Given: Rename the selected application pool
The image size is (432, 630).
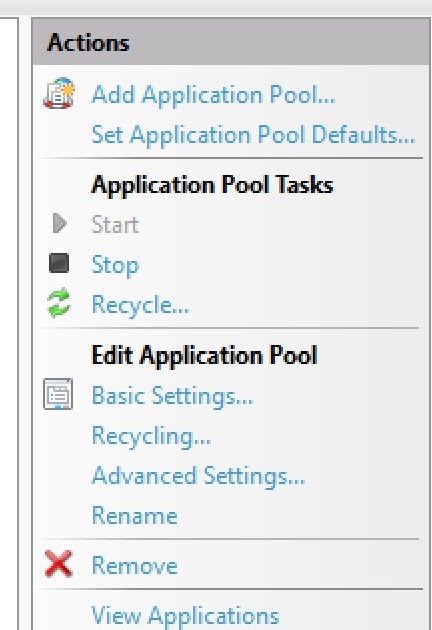Looking at the screenshot, I should click(134, 515).
